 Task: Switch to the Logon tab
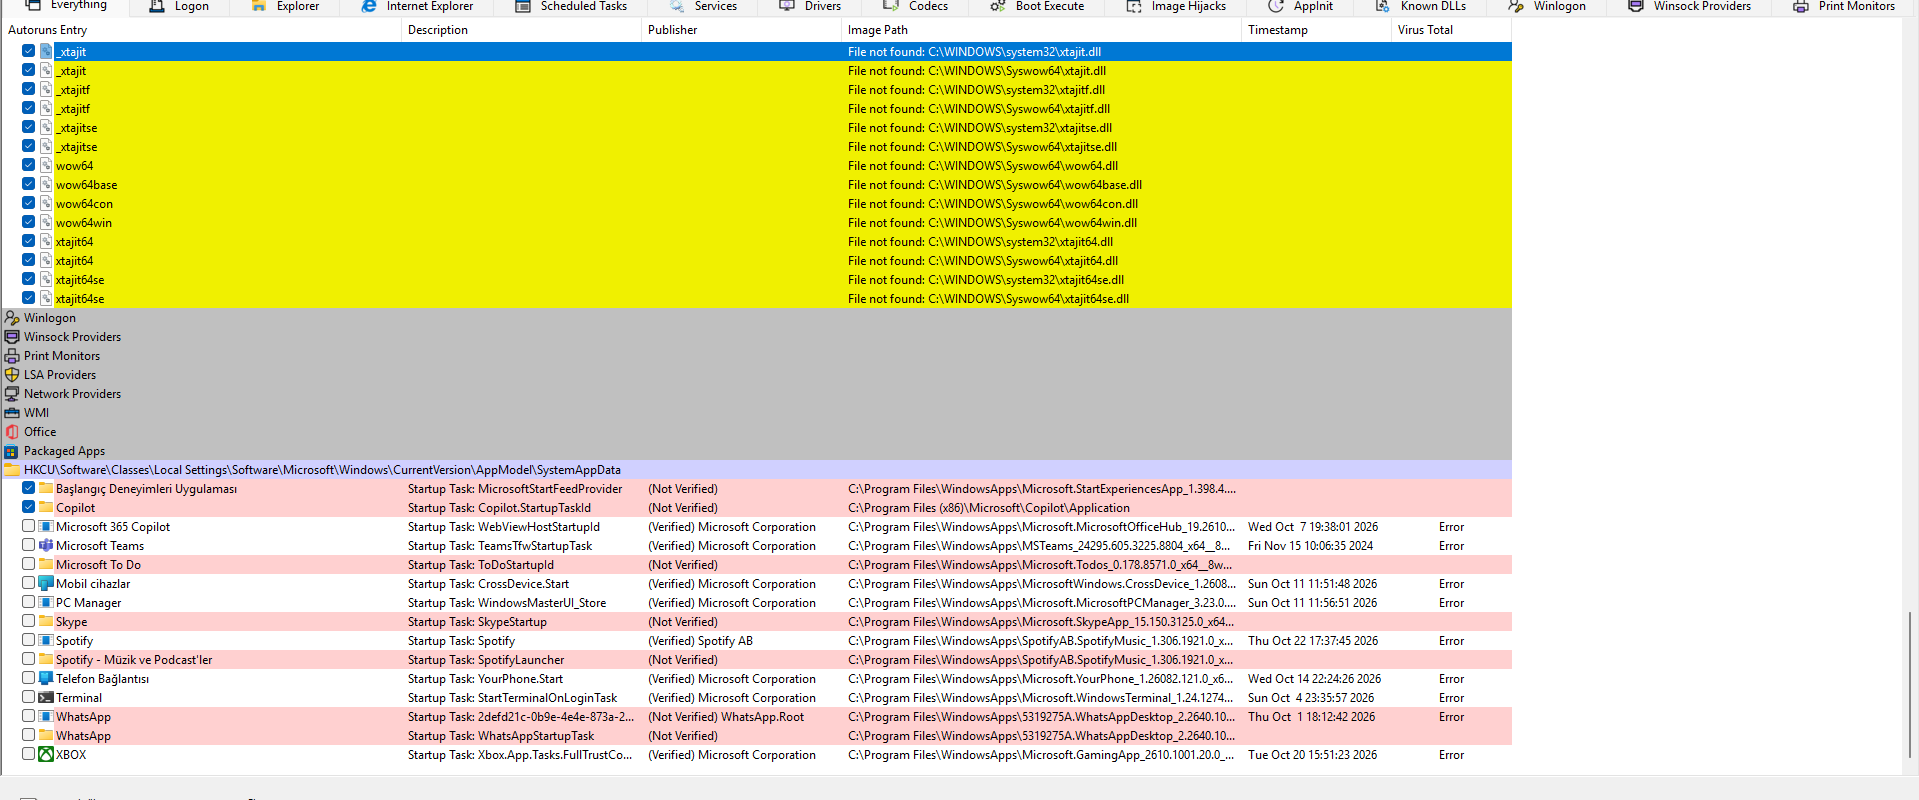[179, 6]
